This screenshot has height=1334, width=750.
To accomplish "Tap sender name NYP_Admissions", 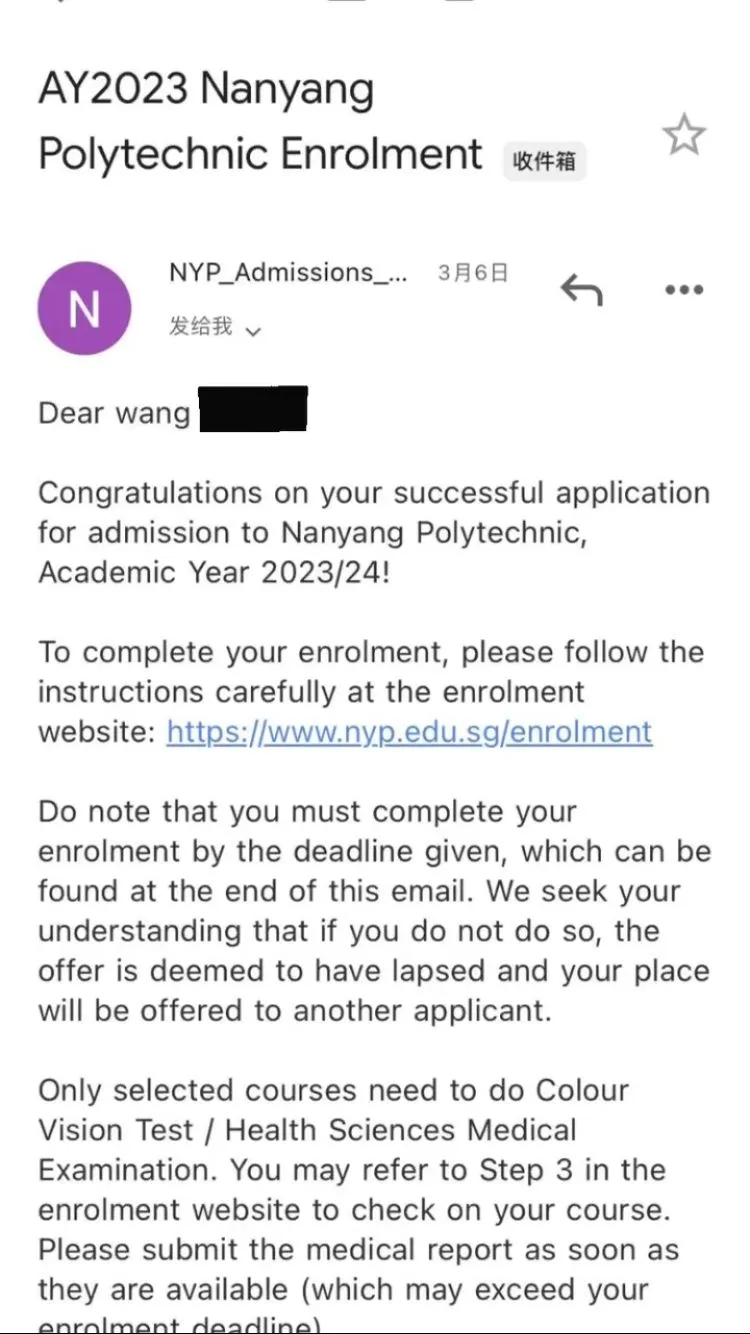I will click(288, 273).
